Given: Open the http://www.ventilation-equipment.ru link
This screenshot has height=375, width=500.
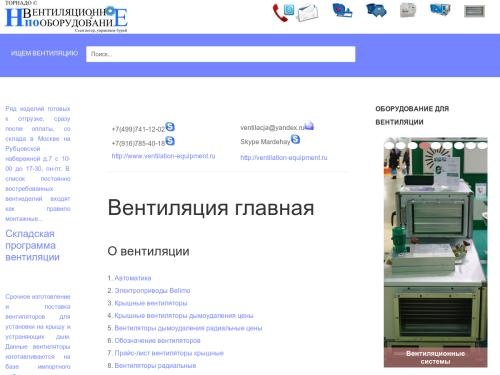Looking at the screenshot, I should click(x=163, y=156).
